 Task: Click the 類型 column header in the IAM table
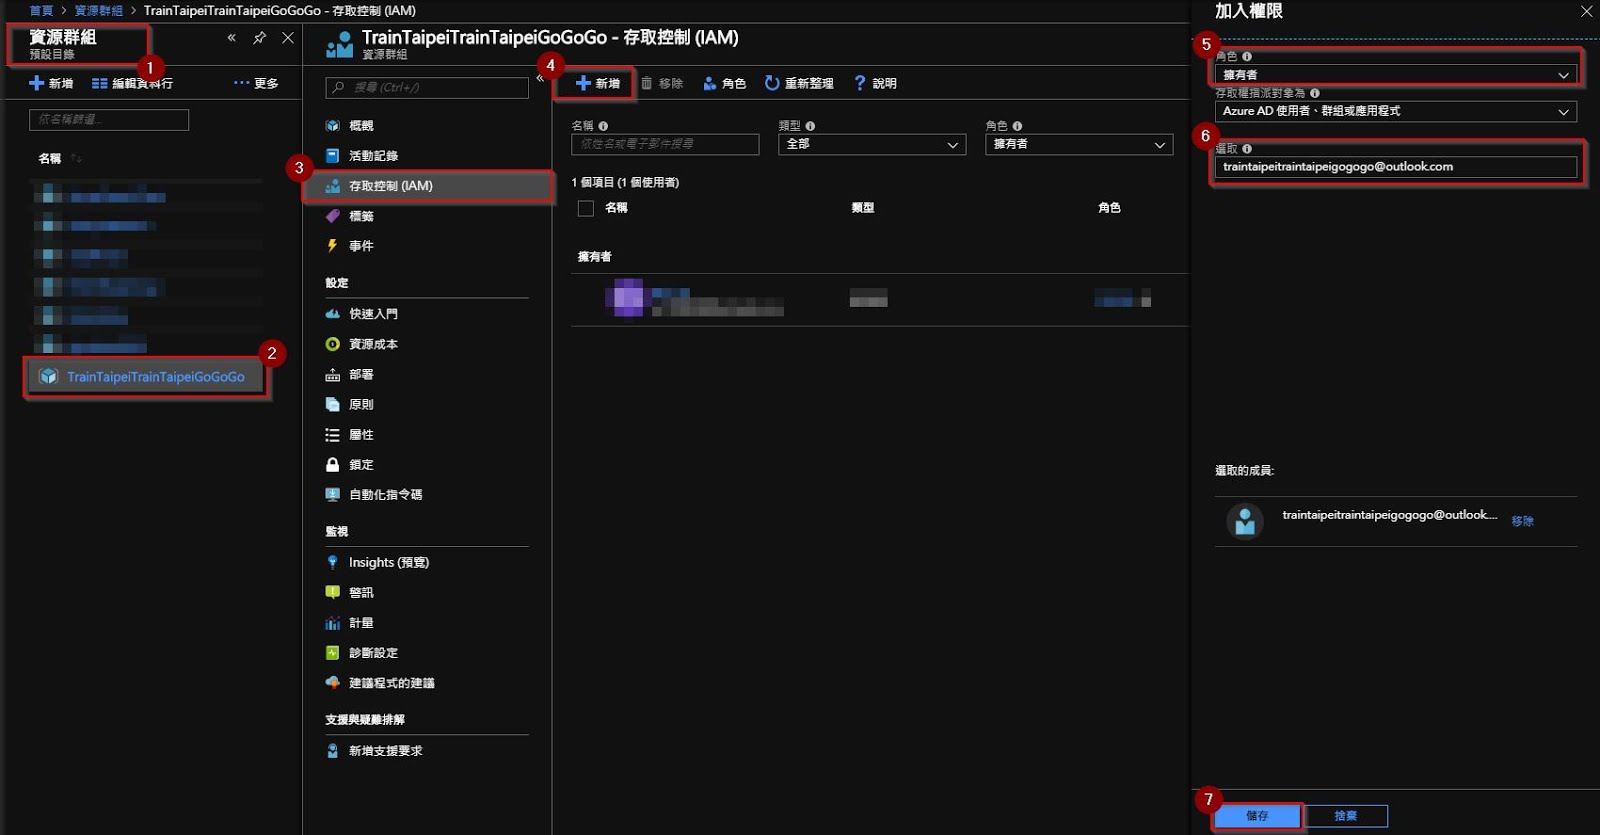click(863, 208)
